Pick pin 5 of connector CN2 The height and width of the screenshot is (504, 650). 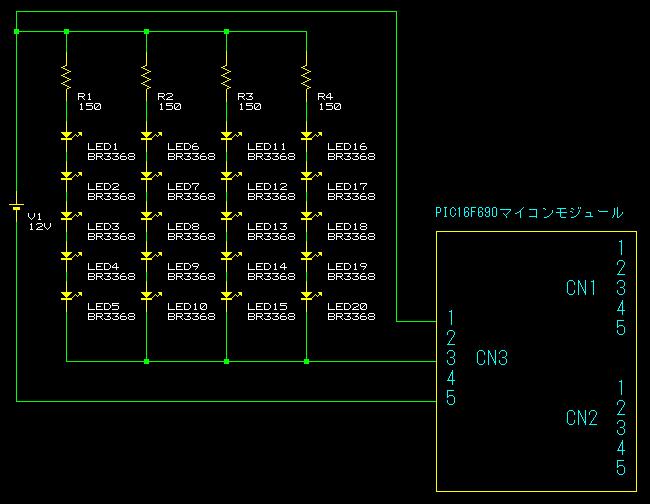pos(621,468)
